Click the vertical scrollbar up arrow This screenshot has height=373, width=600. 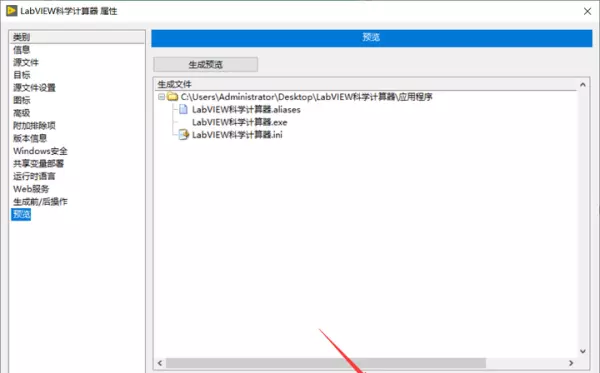(583, 85)
